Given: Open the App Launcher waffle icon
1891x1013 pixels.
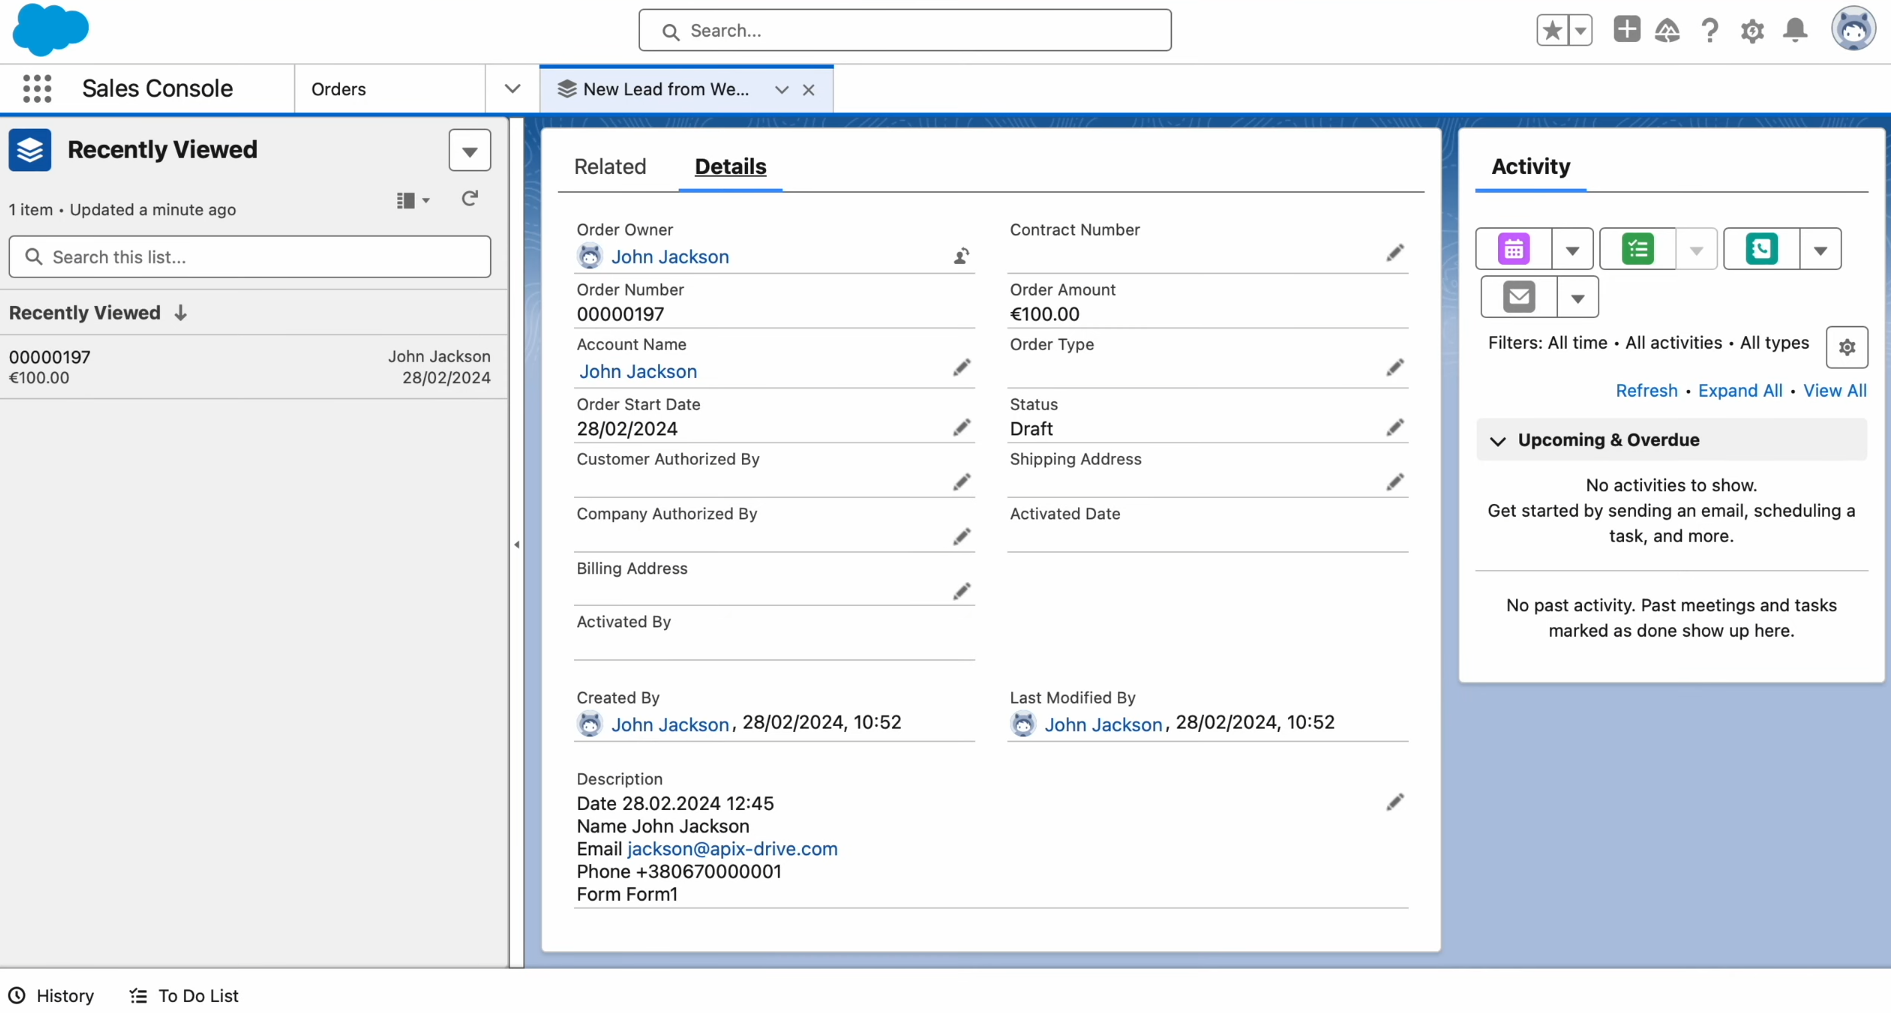Looking at the screenshot, I should point(37,88).
